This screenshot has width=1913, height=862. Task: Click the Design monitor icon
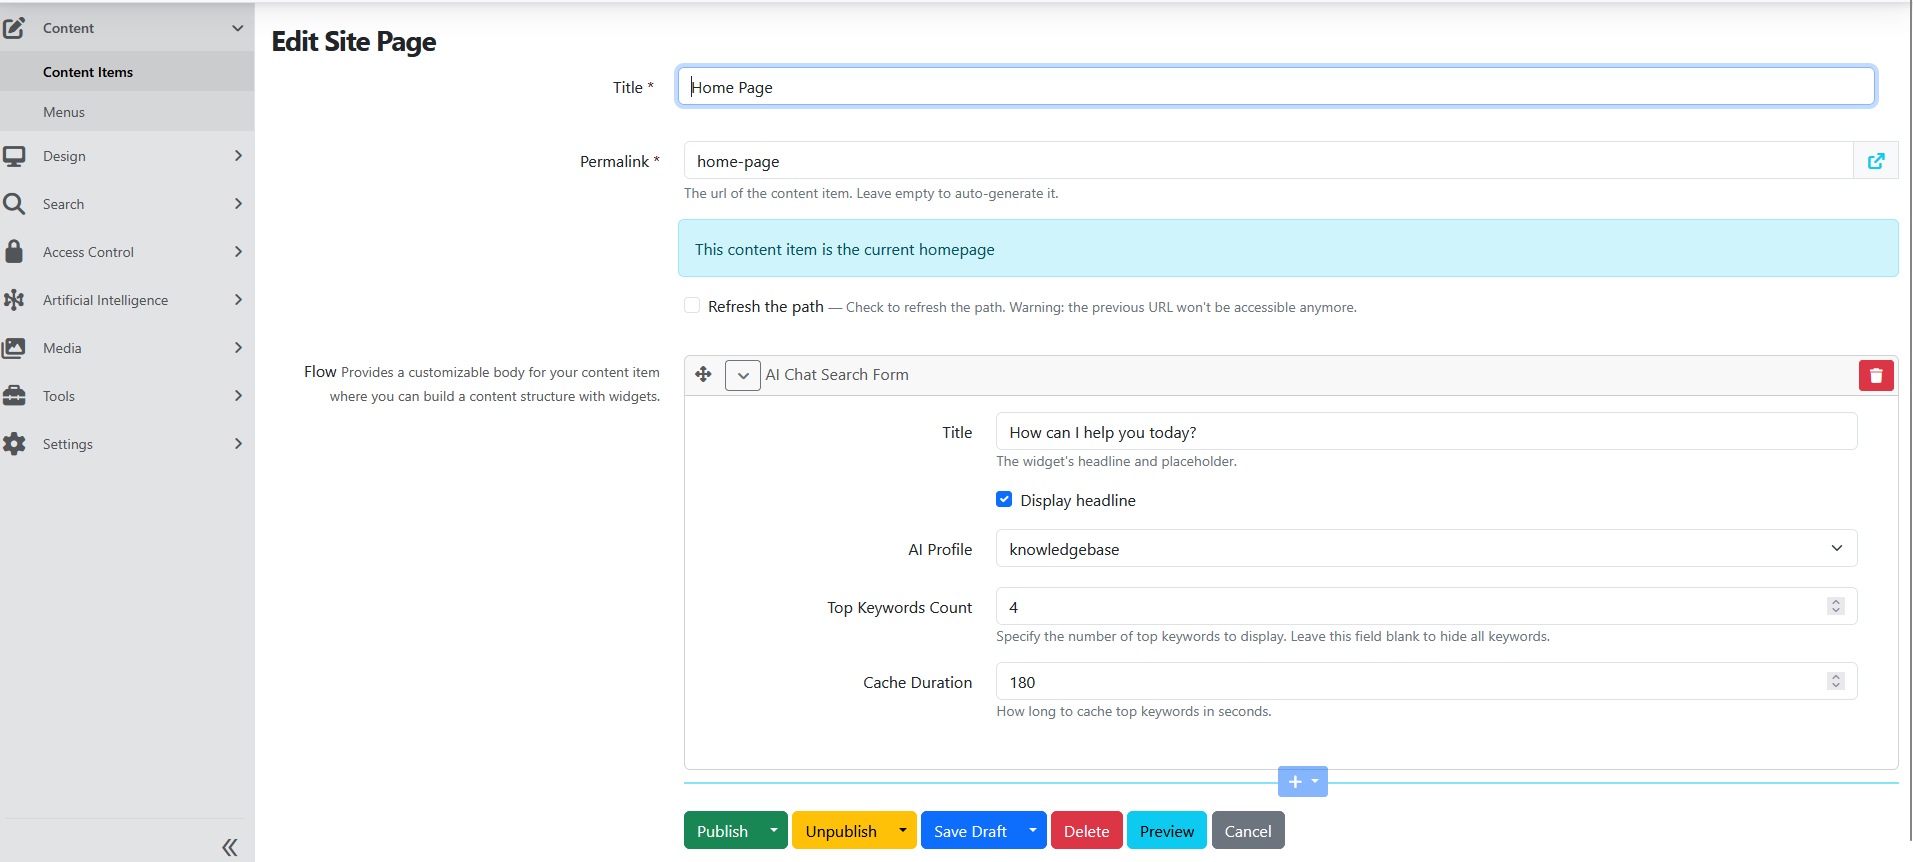pos(14,156)
